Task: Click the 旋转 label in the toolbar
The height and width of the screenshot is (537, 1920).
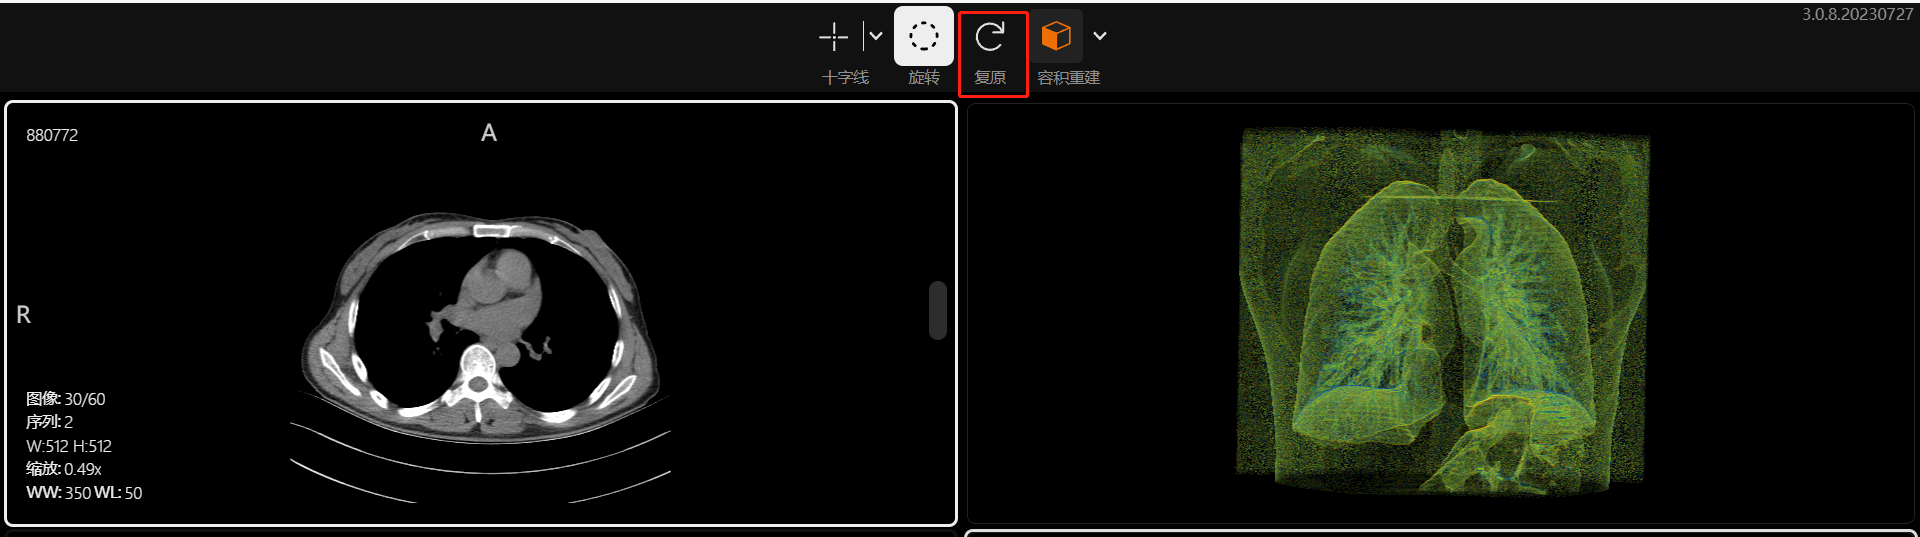Action: pos(923,77)
